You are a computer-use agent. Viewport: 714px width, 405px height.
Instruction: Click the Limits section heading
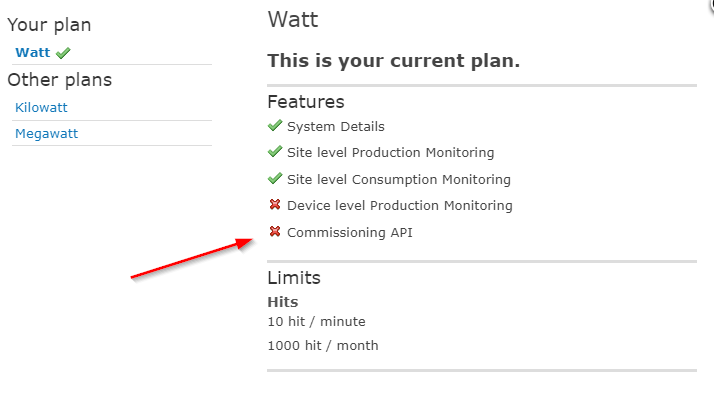point(293,278)
